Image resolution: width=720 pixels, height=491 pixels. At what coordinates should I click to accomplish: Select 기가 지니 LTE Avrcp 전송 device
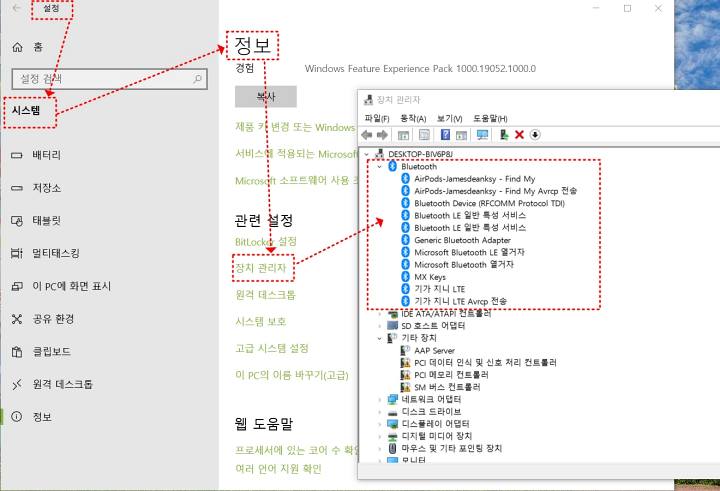[x=461, y=302]
